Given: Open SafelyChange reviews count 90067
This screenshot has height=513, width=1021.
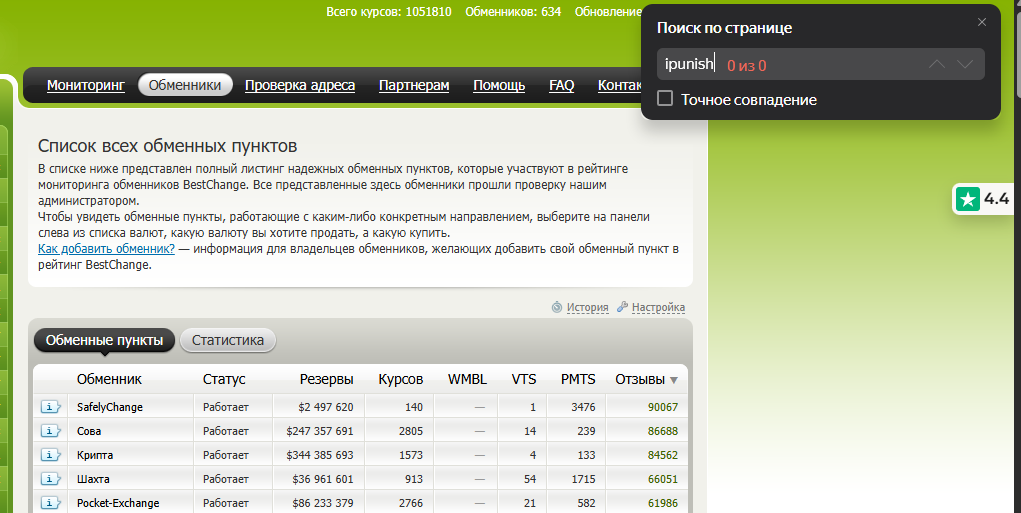Looking at the screenshot, I should click(663, 407).
